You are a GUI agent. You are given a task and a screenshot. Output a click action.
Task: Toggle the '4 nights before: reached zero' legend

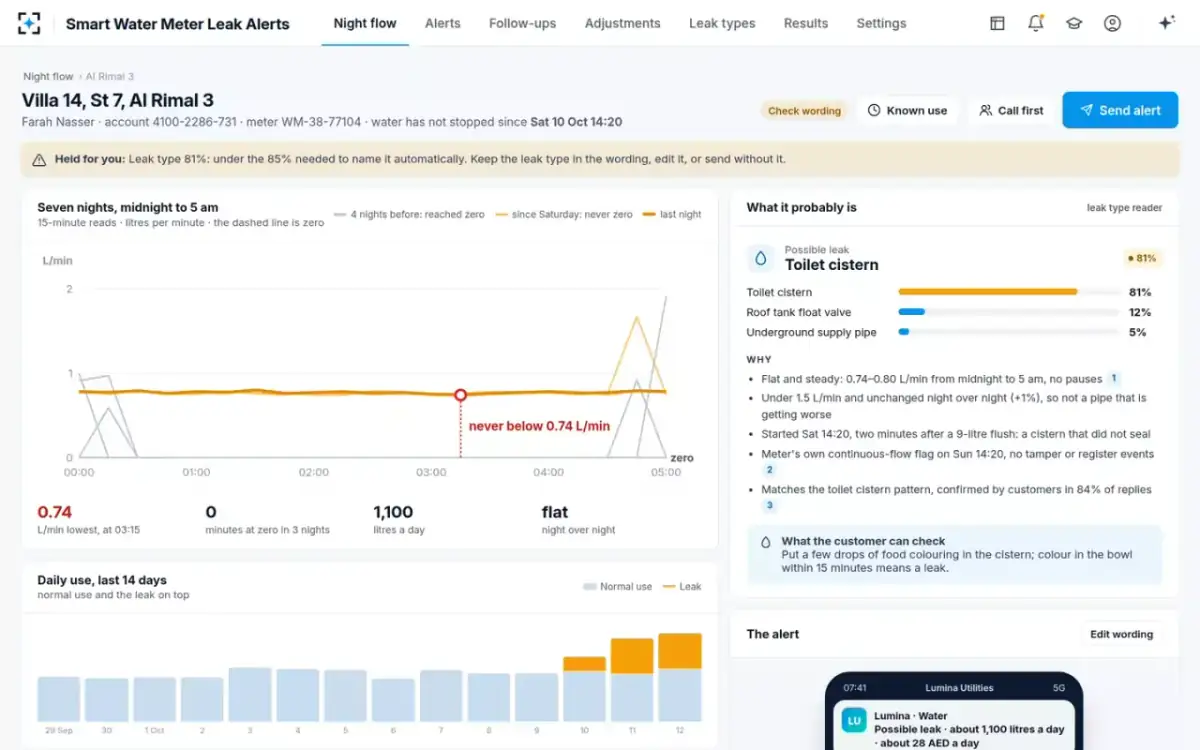409,215
